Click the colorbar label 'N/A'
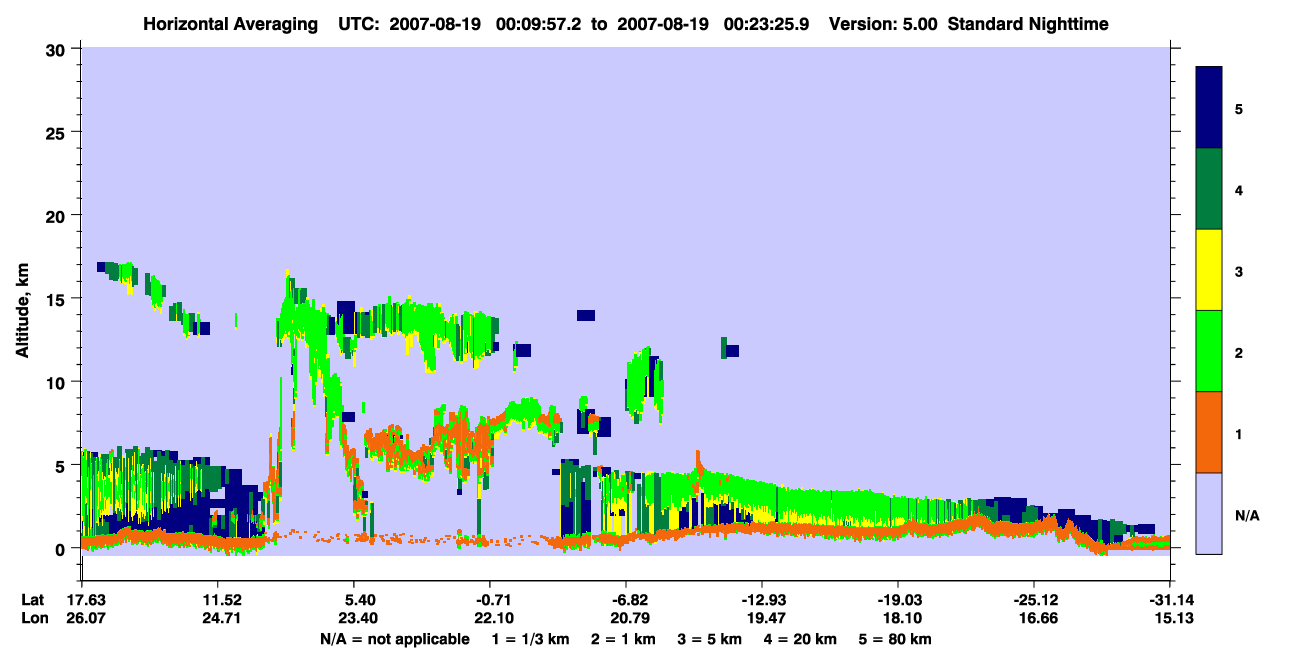Image resolution: width=1300 pixels, height=667 pixels. click(1246, 516)
